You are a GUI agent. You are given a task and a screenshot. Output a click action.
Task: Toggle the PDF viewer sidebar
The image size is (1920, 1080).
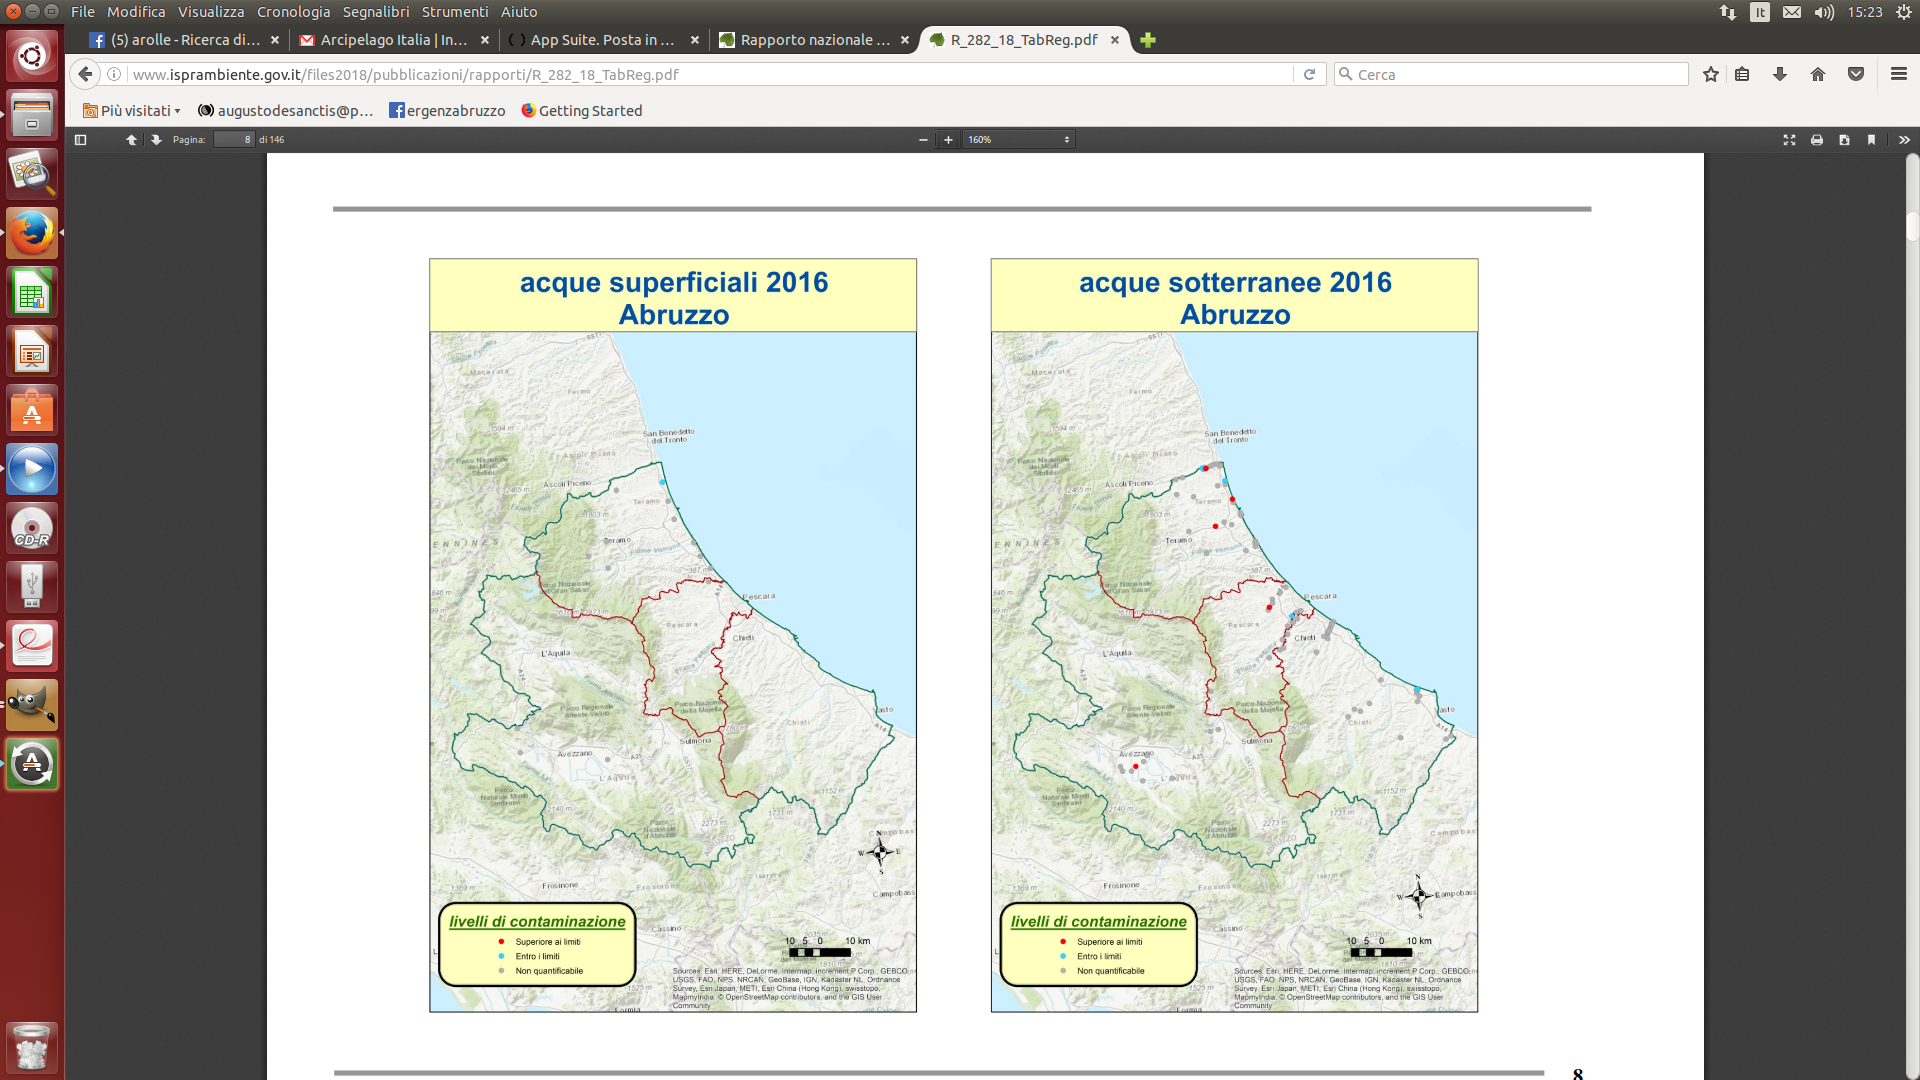pos(81,140)
